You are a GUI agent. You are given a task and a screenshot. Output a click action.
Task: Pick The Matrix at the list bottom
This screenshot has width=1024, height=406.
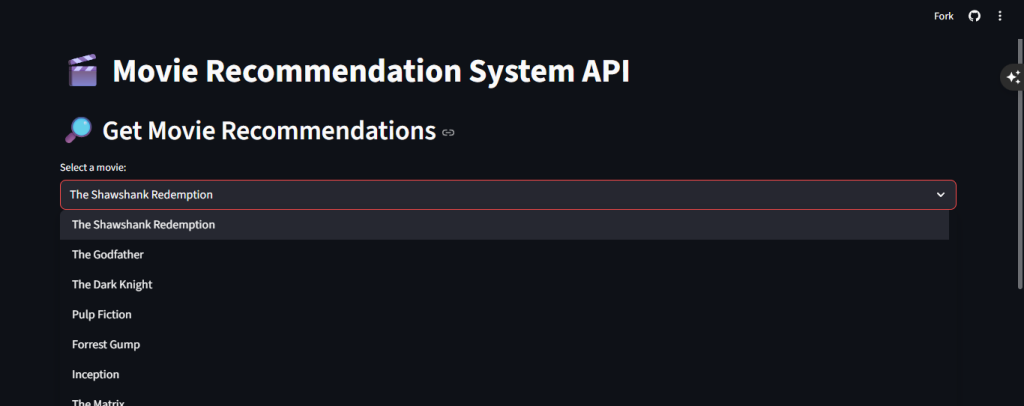tap(98, 402)
